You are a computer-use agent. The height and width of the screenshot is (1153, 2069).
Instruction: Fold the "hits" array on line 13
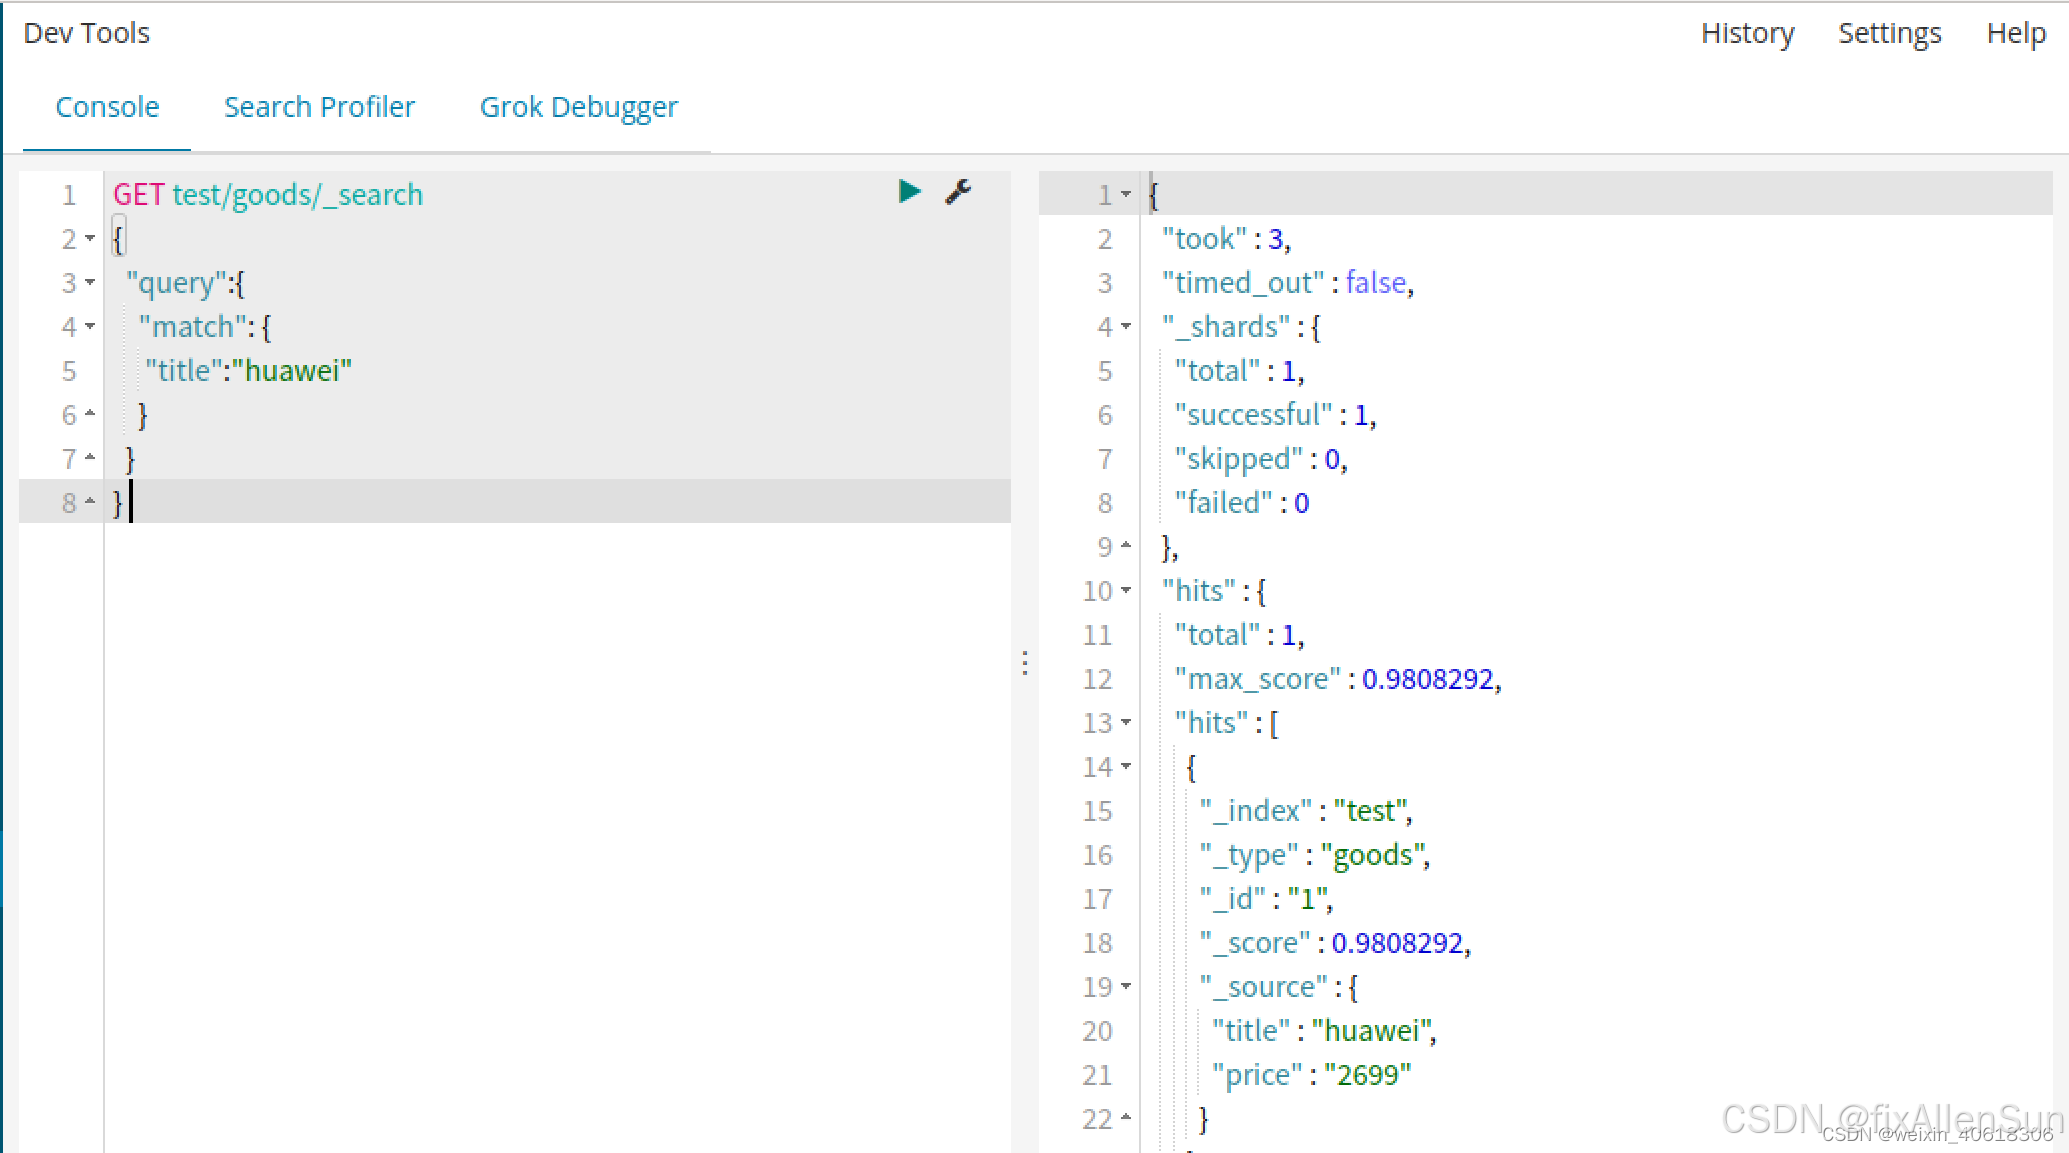pos(1126,722)
